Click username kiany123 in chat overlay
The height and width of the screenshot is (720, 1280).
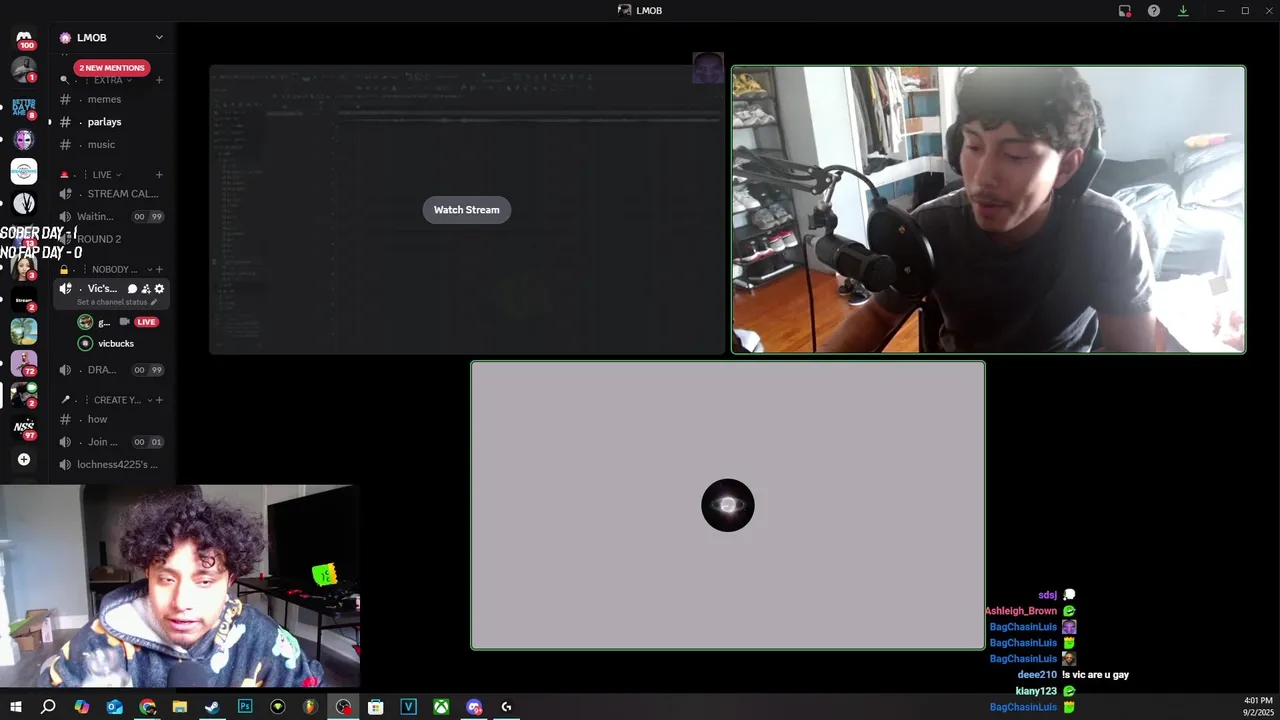point(1036,691)
